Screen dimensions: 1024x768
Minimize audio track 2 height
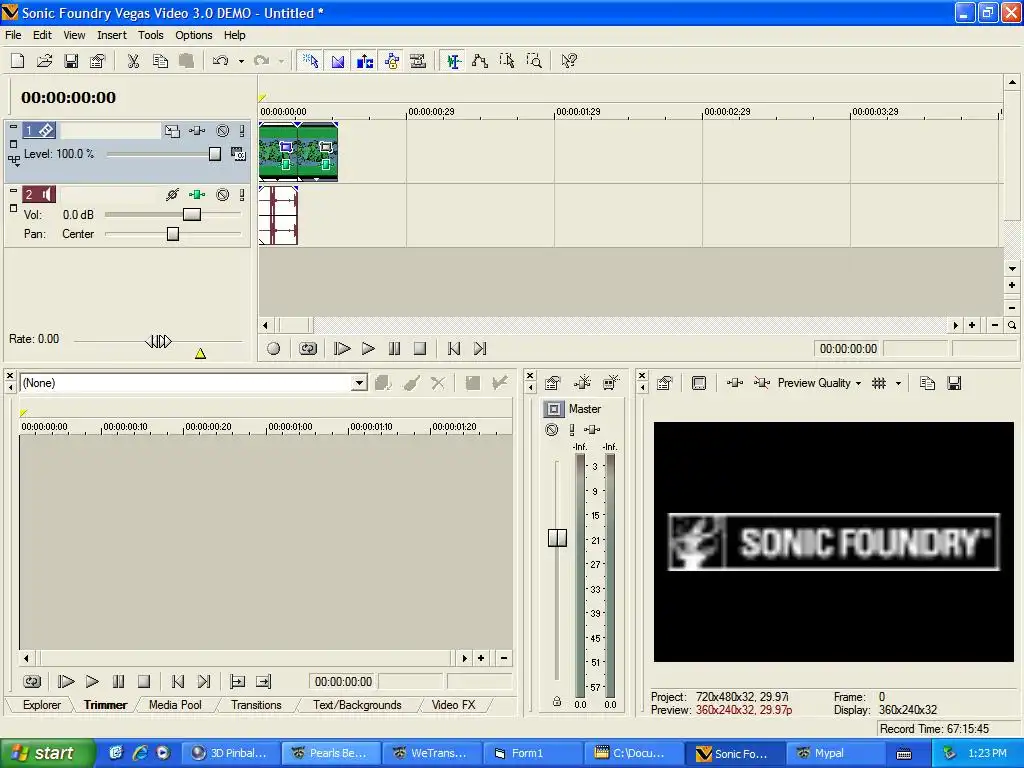[13, 191]
